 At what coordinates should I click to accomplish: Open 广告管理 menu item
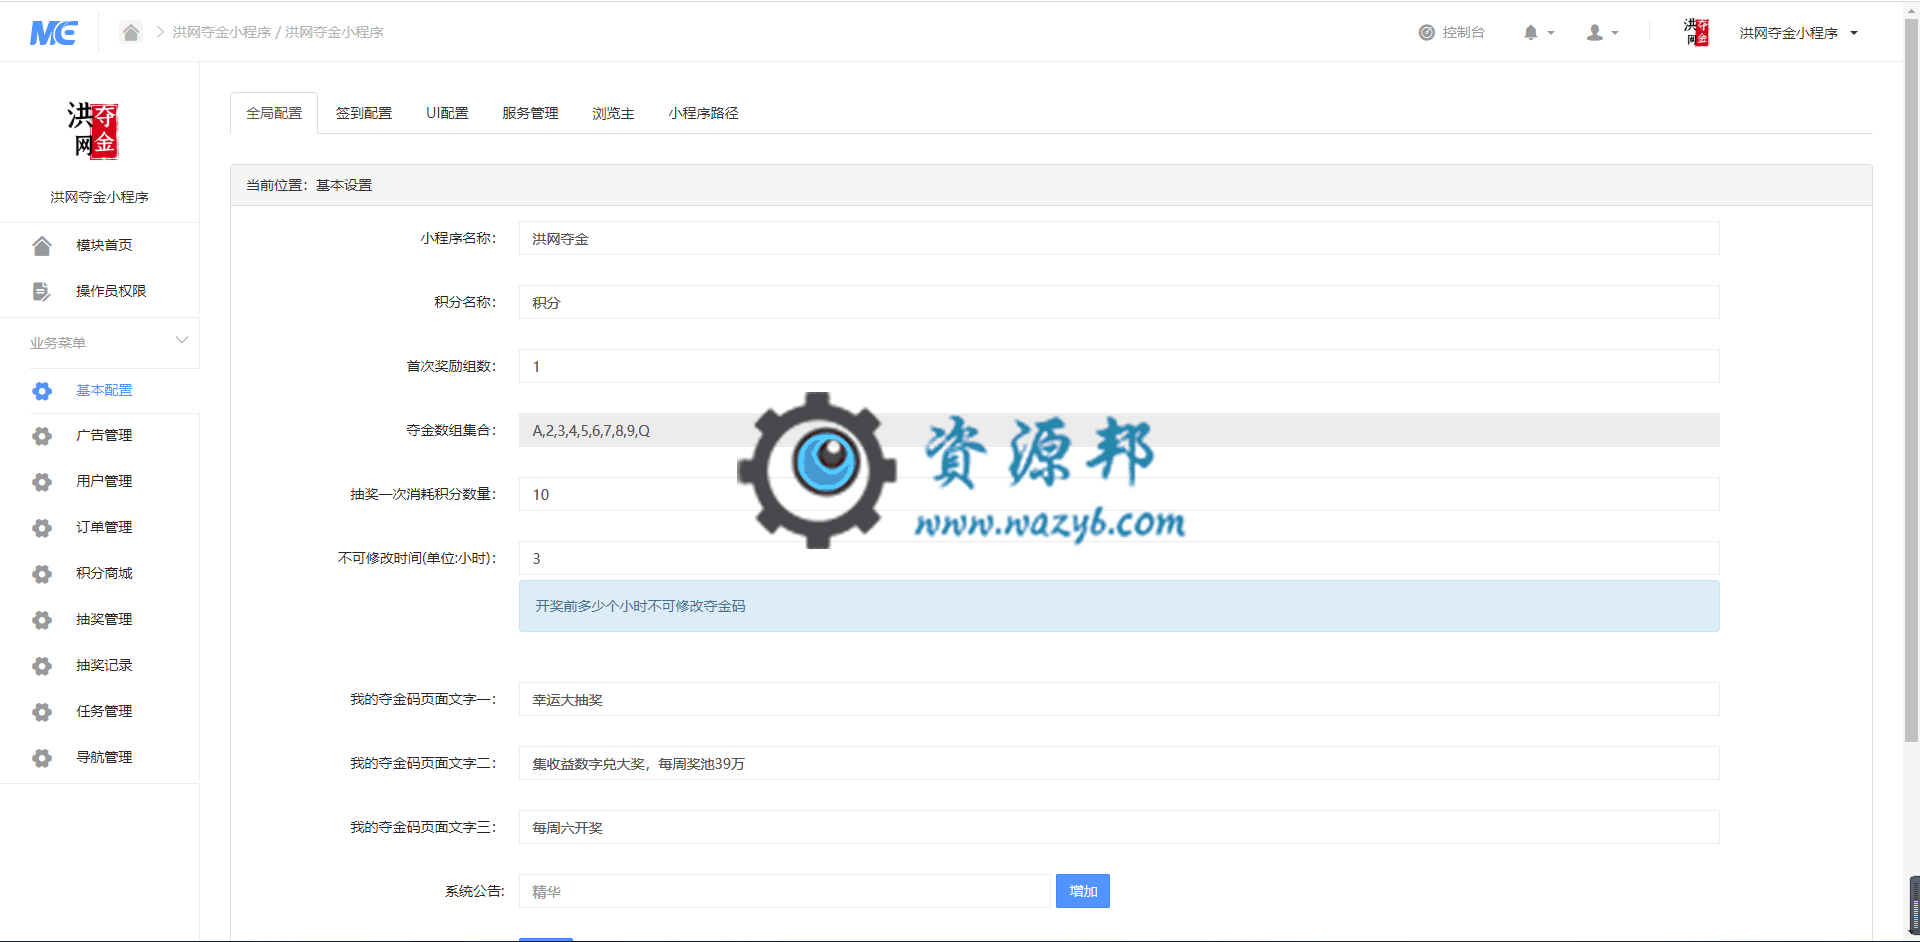point(104,435)
